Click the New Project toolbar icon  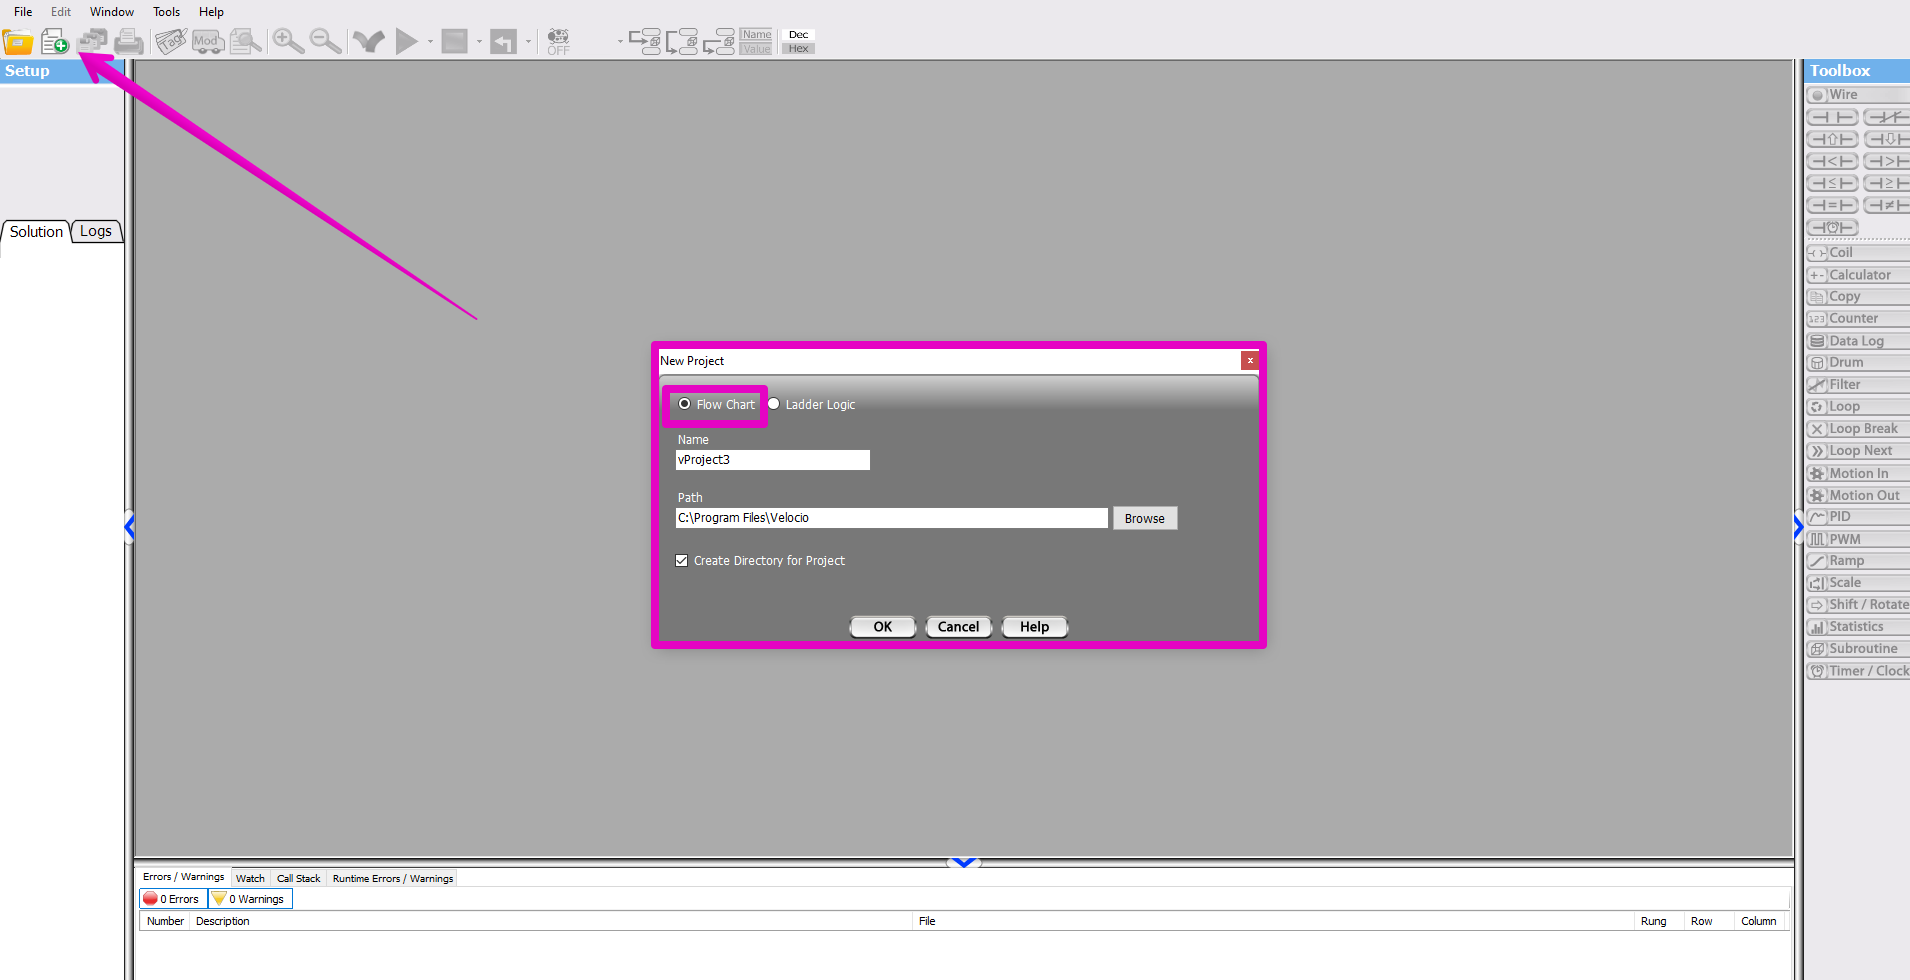[x=55, y=42]
